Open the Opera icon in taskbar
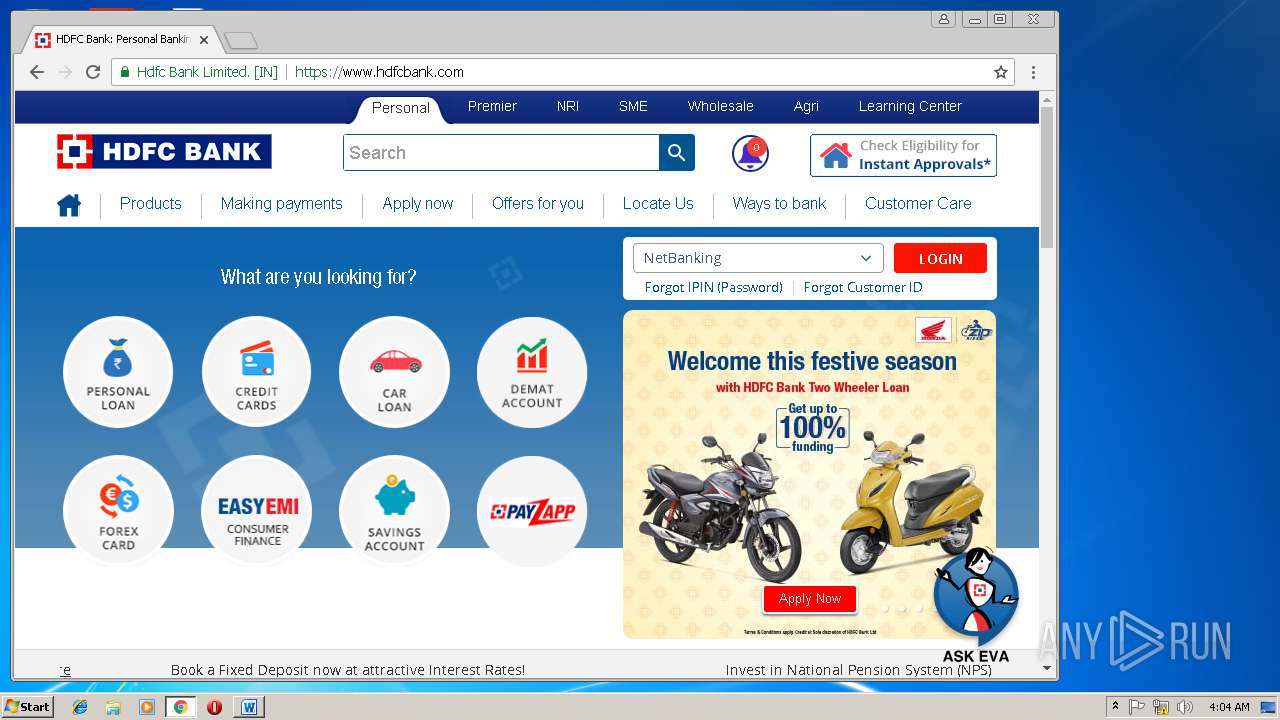 (x=214, y=707)
